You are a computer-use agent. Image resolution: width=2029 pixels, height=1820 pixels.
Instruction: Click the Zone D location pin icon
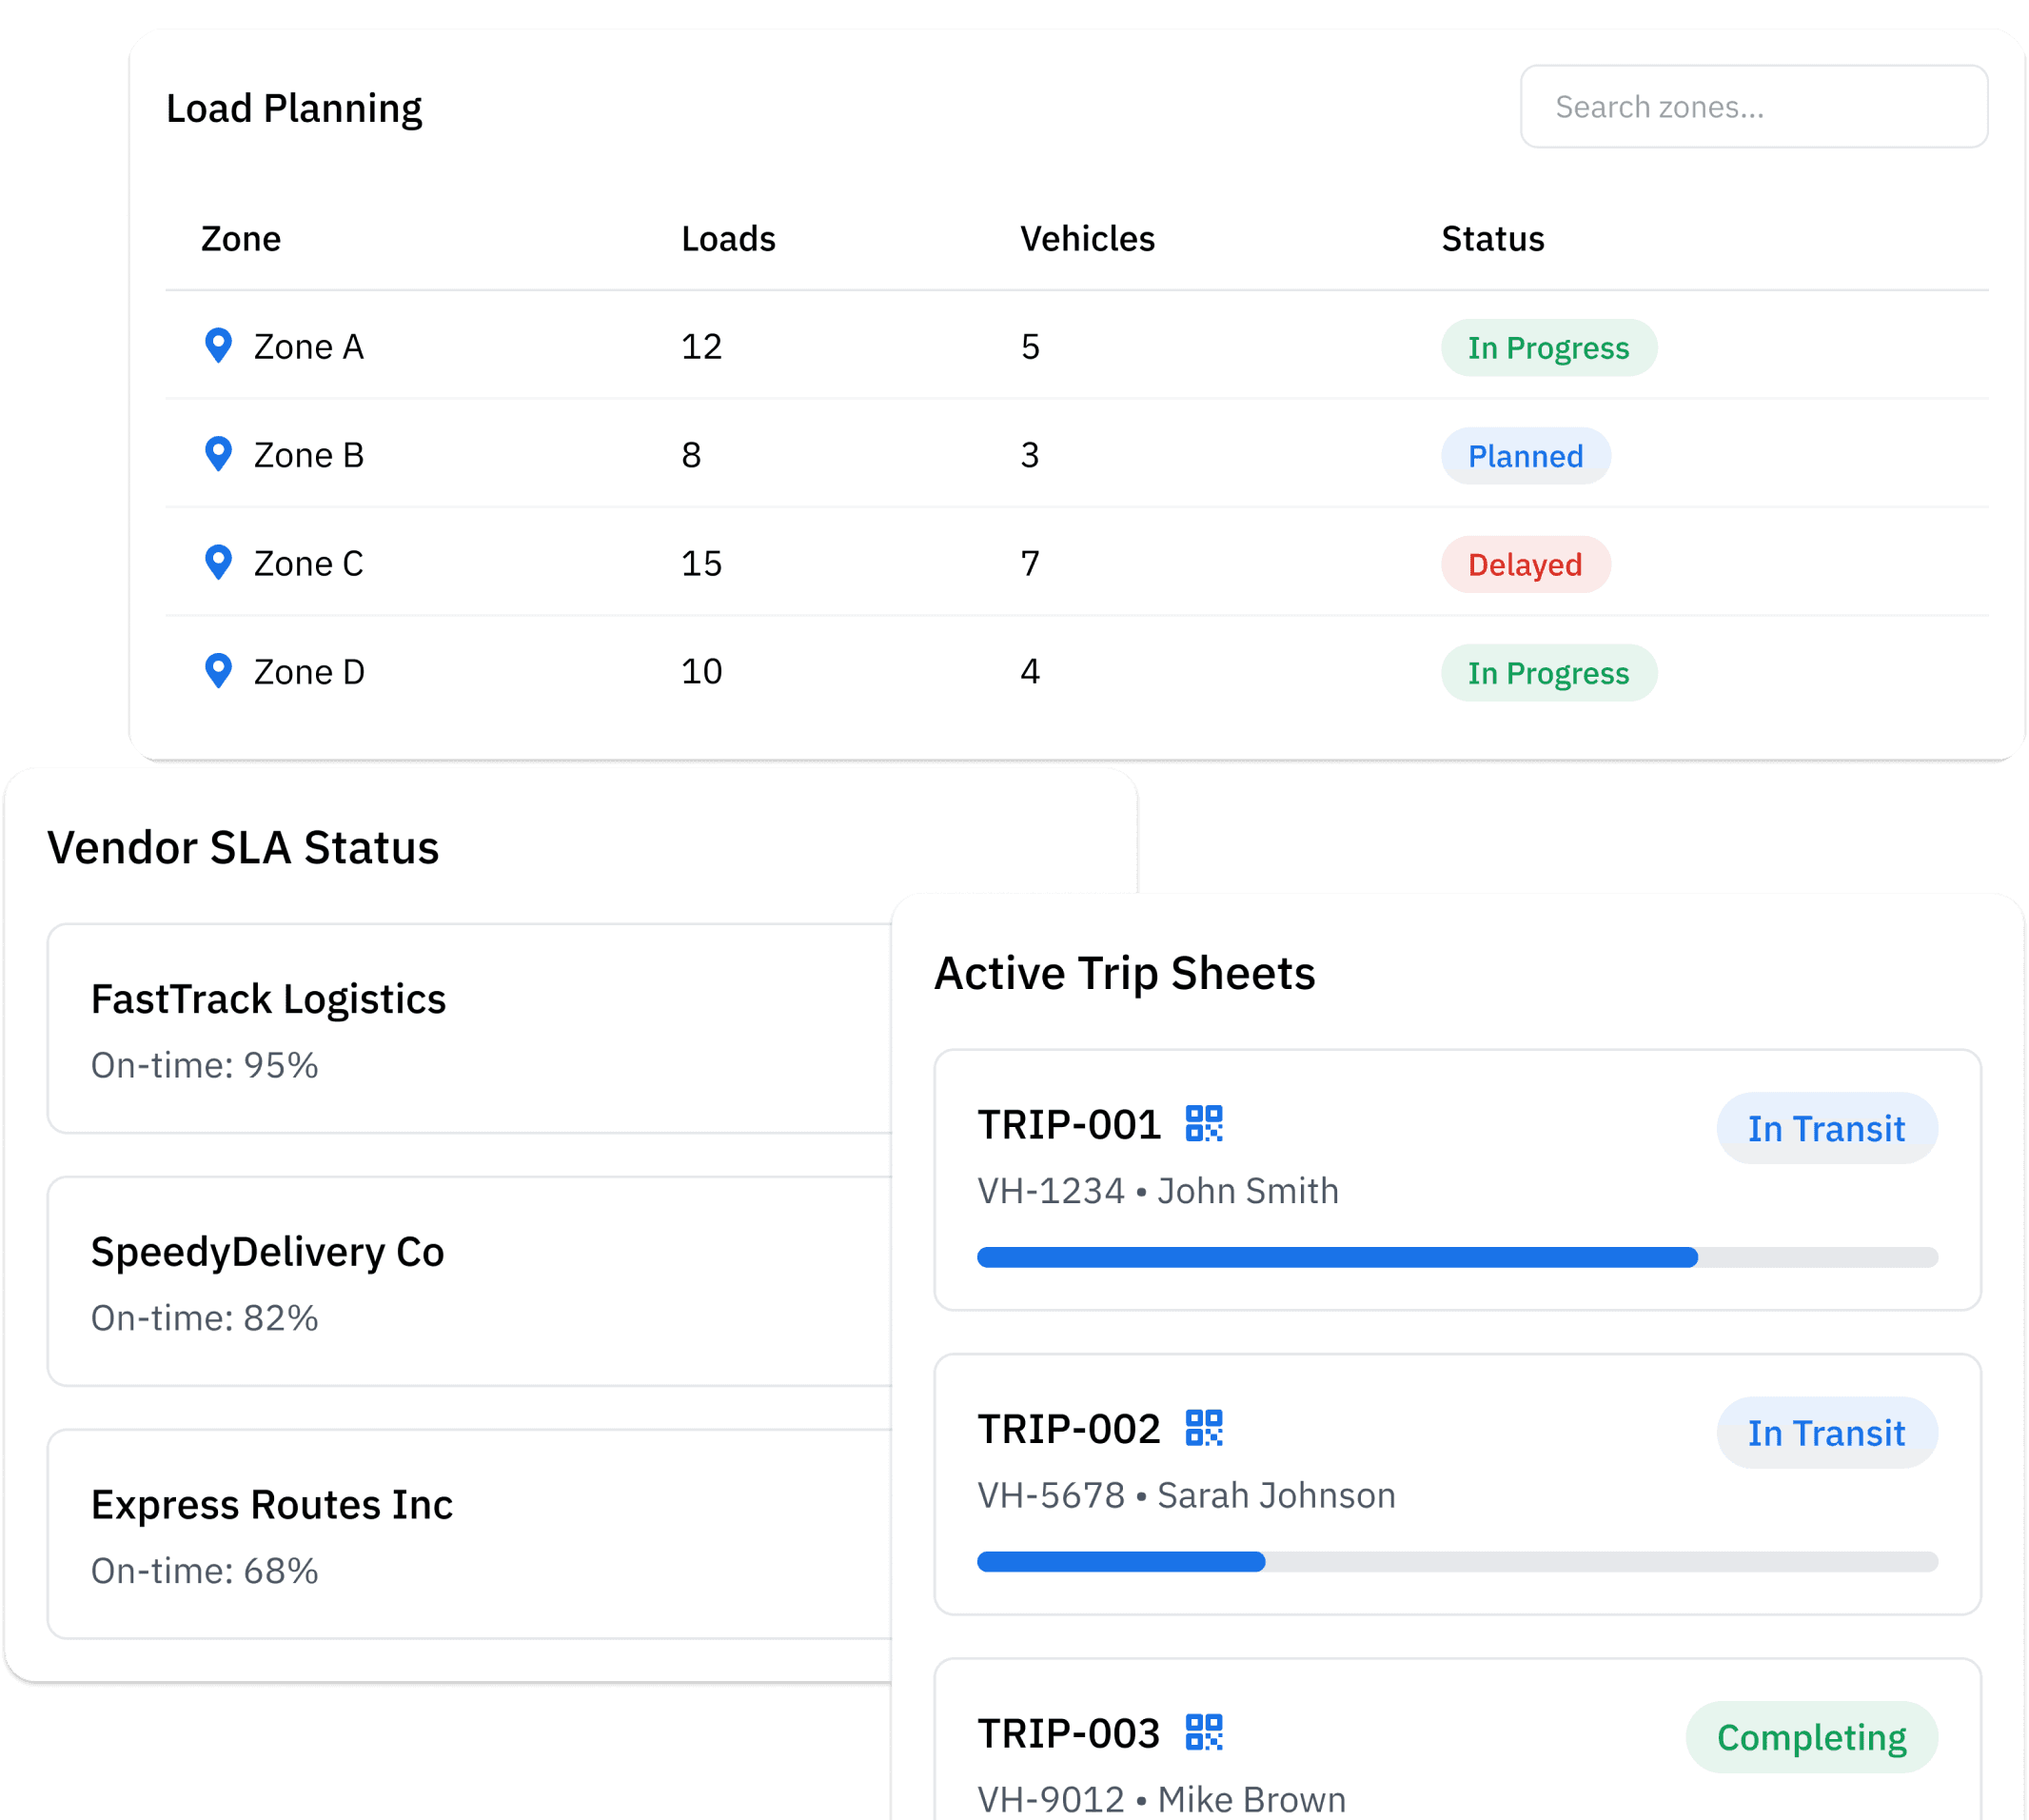click(218, 671)
